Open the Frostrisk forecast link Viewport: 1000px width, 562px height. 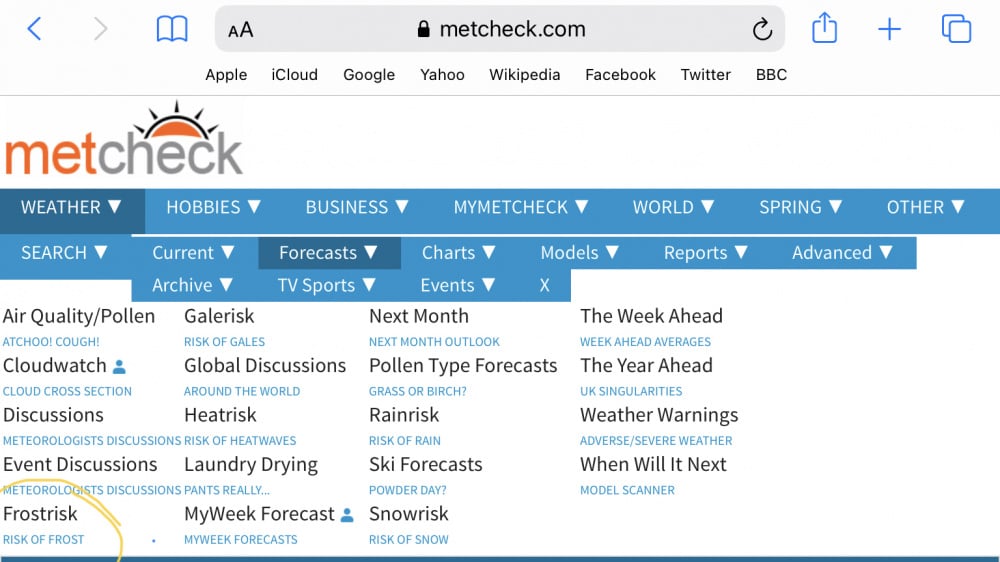(x=40, y=514)
